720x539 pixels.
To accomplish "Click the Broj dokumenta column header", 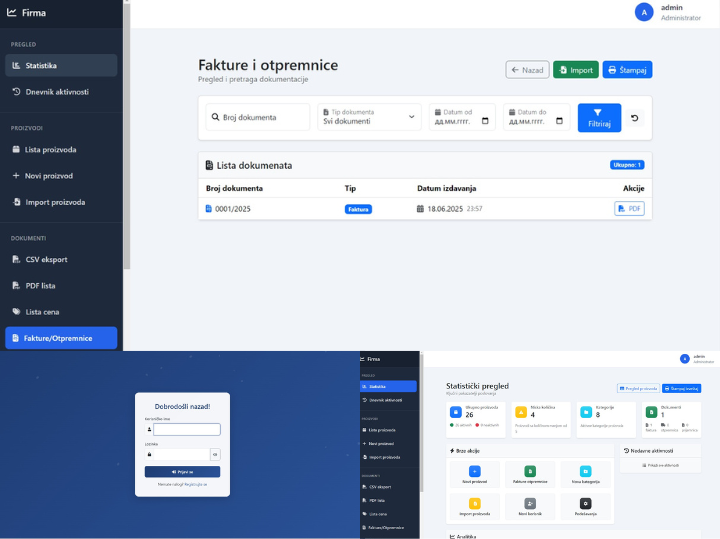I will (x=234, y=188).
